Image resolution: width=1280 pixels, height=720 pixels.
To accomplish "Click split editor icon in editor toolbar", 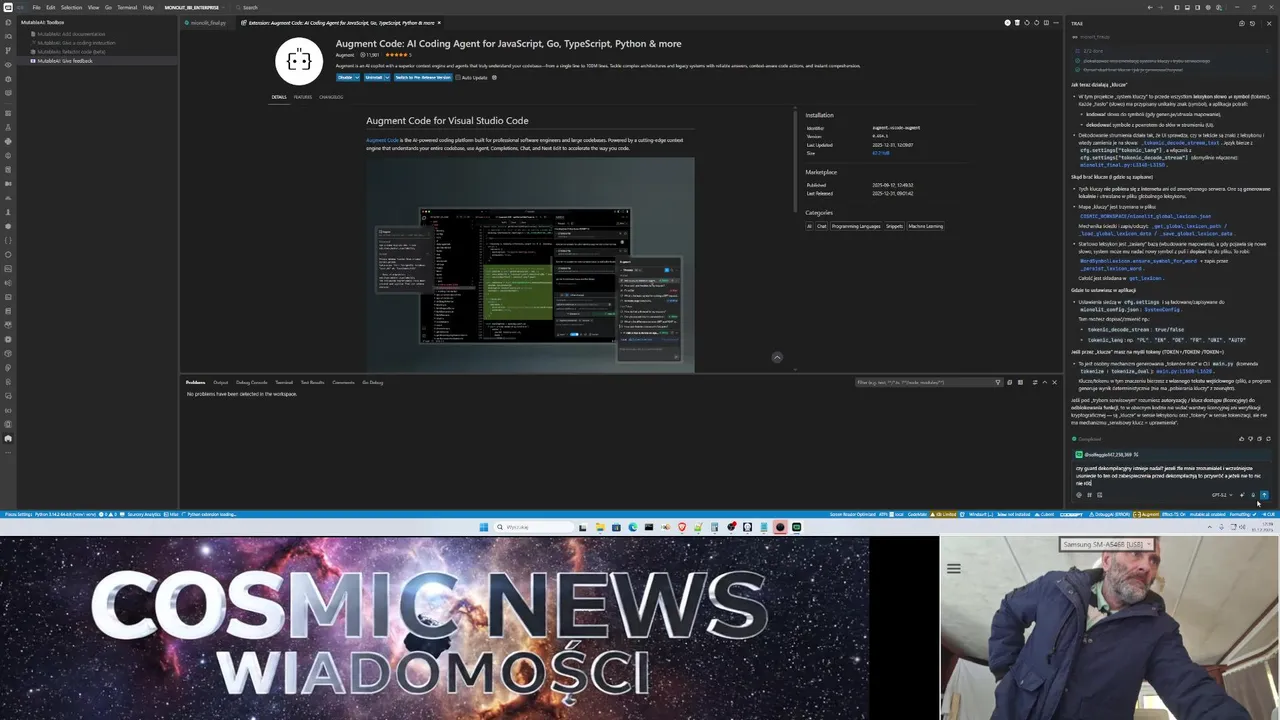I will pos(1046,23).
